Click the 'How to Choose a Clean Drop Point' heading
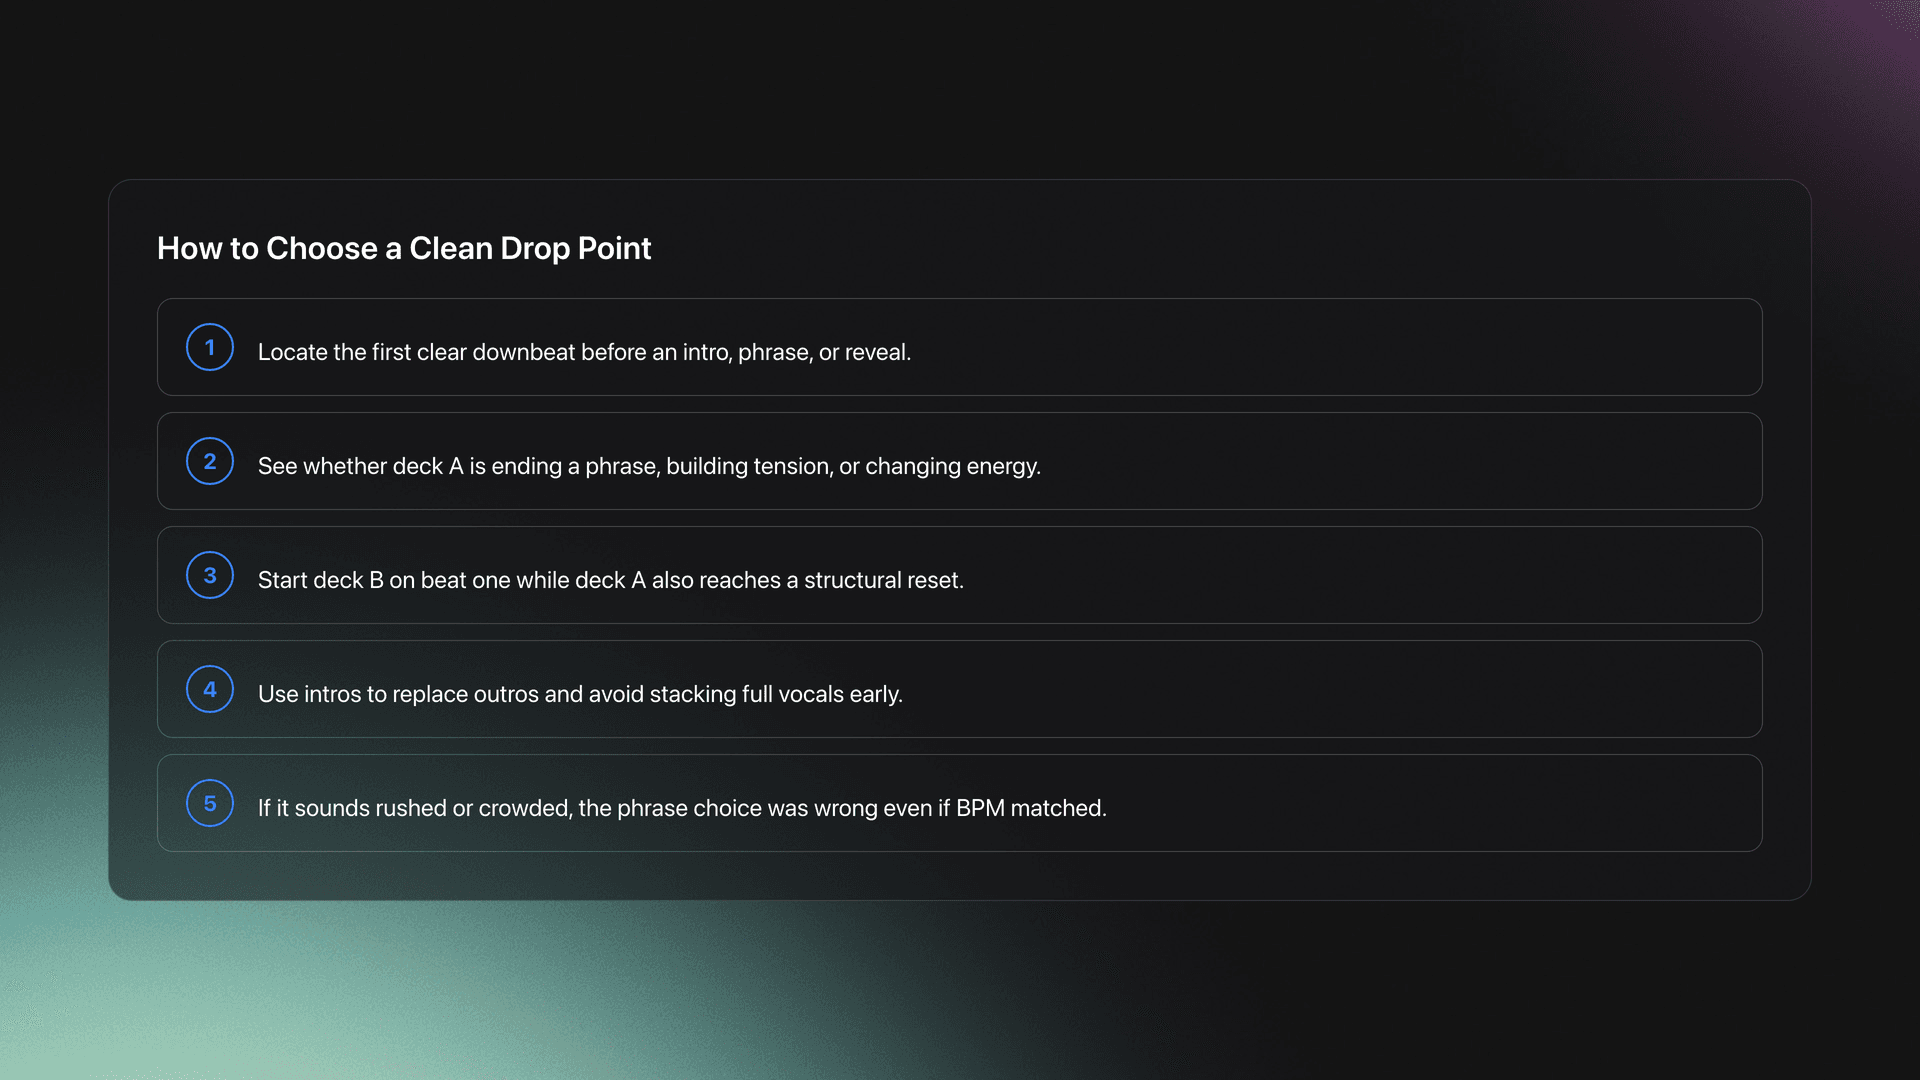The width and height of the screenshot is (1920, 1080). point(404,248)
